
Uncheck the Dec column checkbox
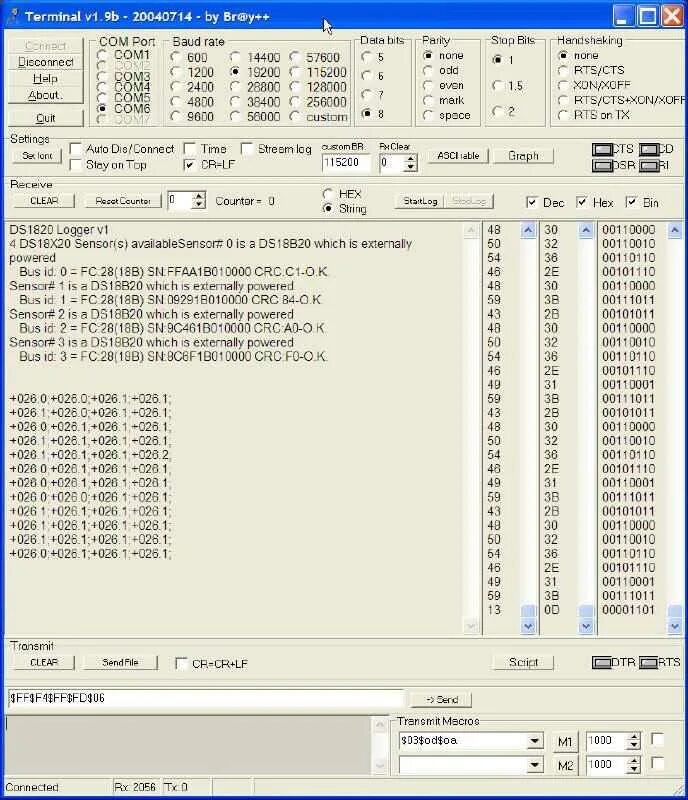click(531, 203)
